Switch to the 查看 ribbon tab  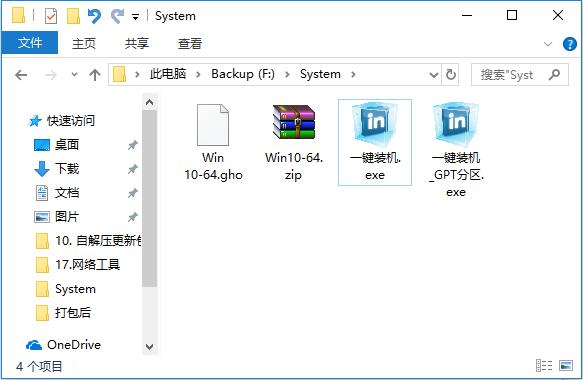tap(190, 44)
